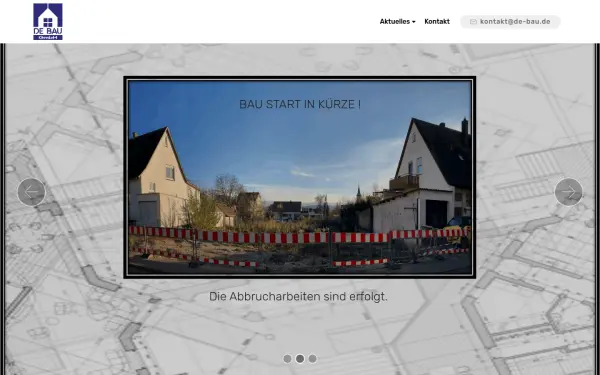Viewport: 600px width, 375px height.
Task: Click the 'BAU START IN KÜRZE !' heading
Action: pyautogui.click(x=300, y=104)
